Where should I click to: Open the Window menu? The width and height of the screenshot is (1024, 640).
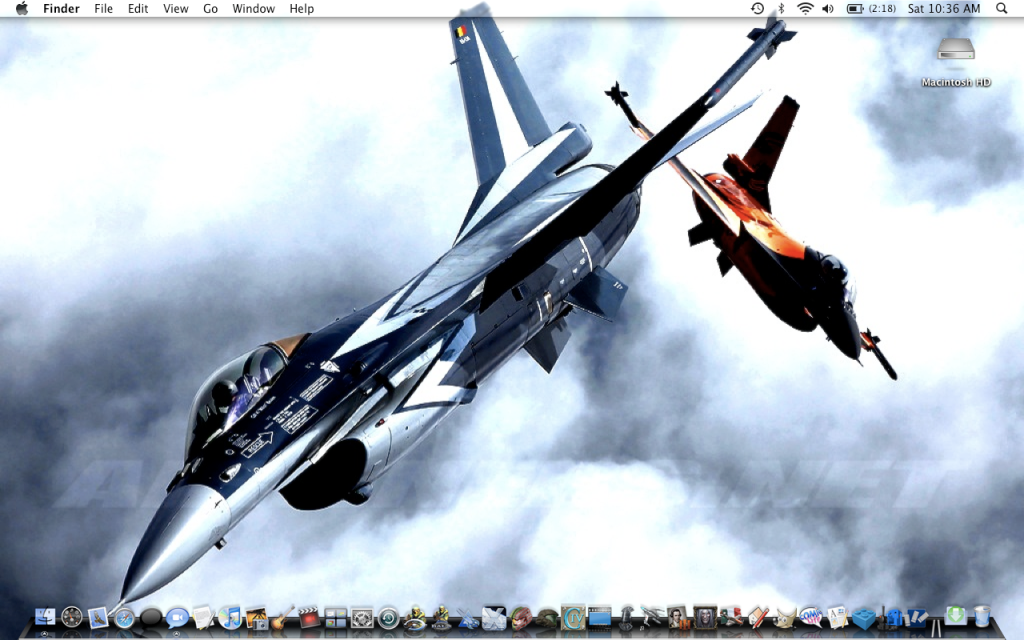click(253, 8)
